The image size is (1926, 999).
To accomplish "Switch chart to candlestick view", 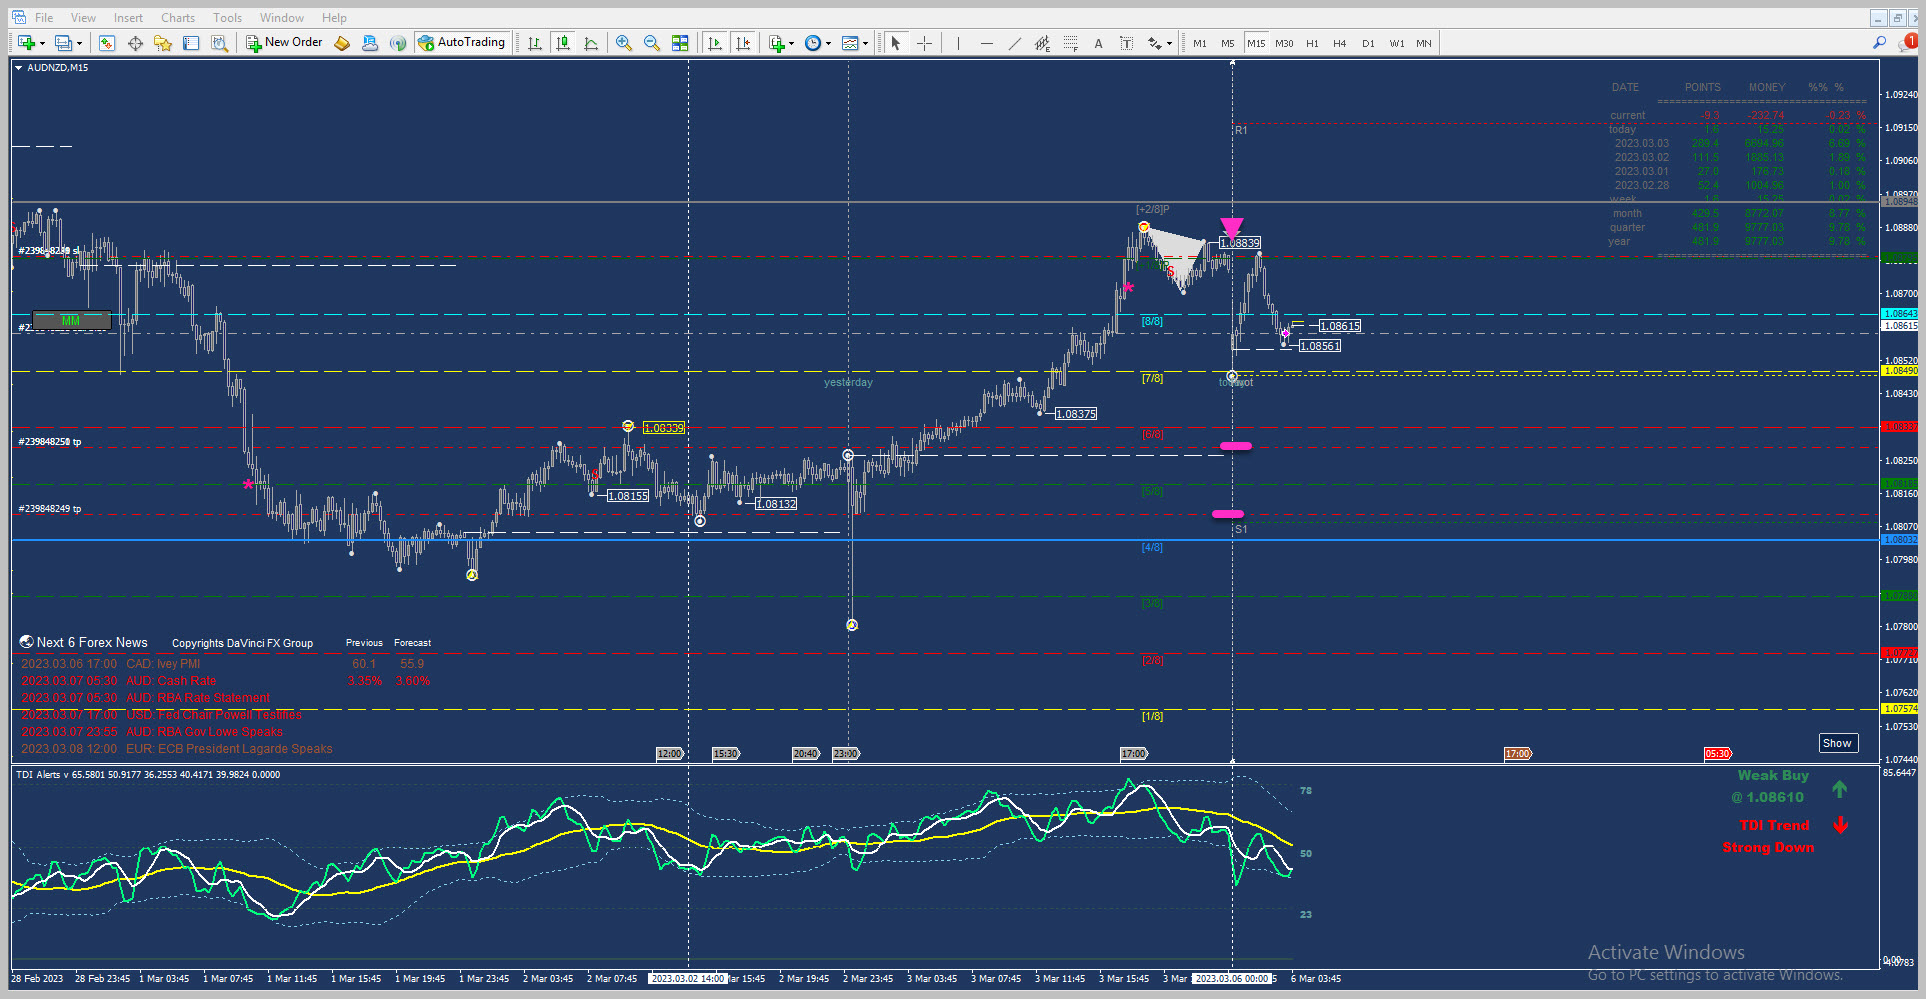I will point(563,43).
